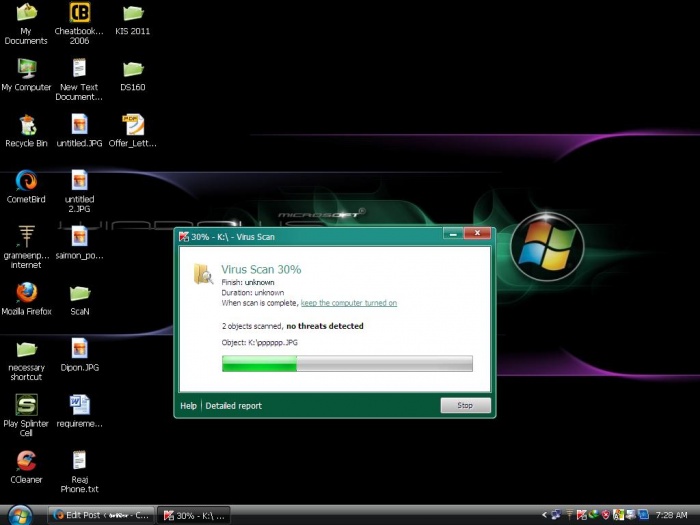Open the Grameenphone internet shortcut
This screenshot has width=700, height=525.
coord(26,237)
